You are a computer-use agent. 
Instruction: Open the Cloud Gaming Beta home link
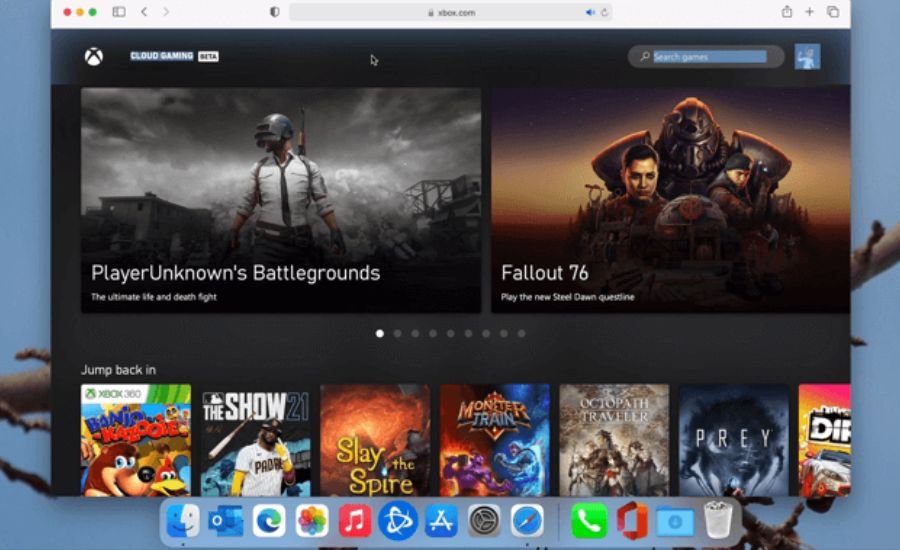174,56
